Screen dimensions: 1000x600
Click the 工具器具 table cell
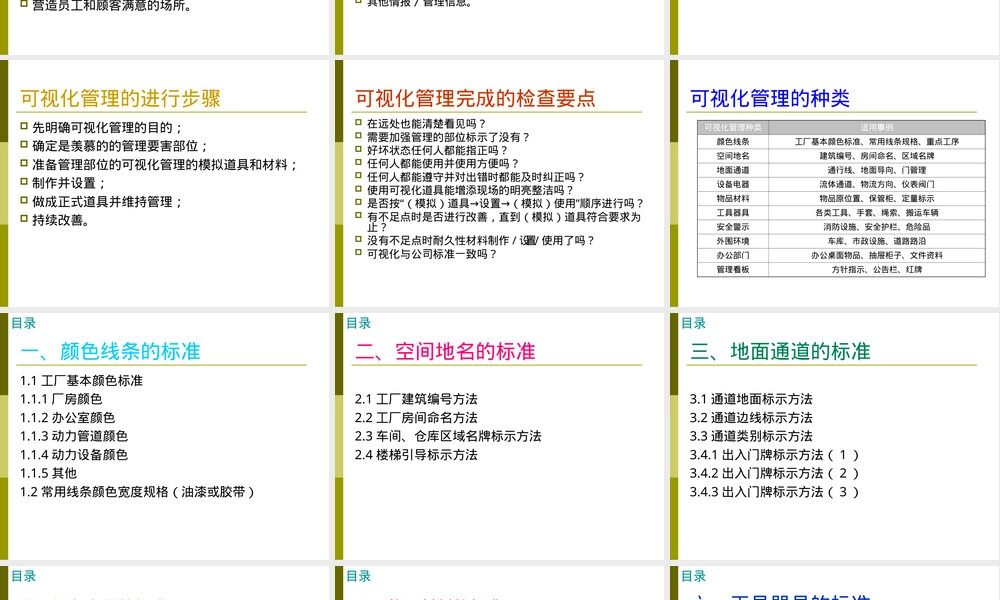click(733, 212)
